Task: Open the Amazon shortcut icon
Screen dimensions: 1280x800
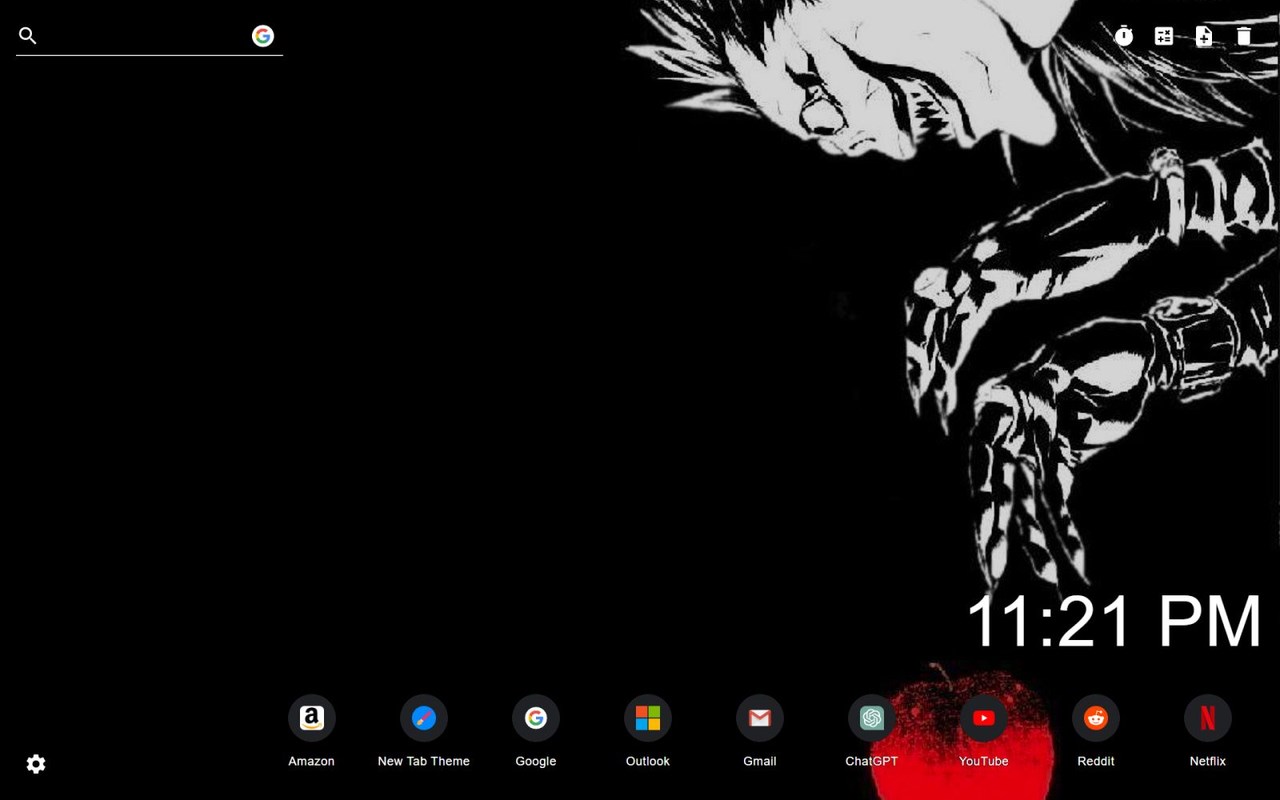Action: tap(312, 718)
